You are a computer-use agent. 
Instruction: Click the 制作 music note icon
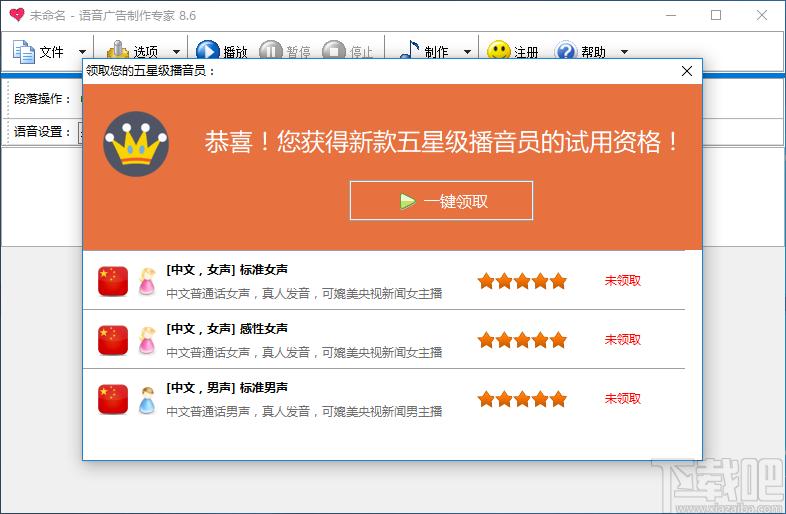coord(410,50)
